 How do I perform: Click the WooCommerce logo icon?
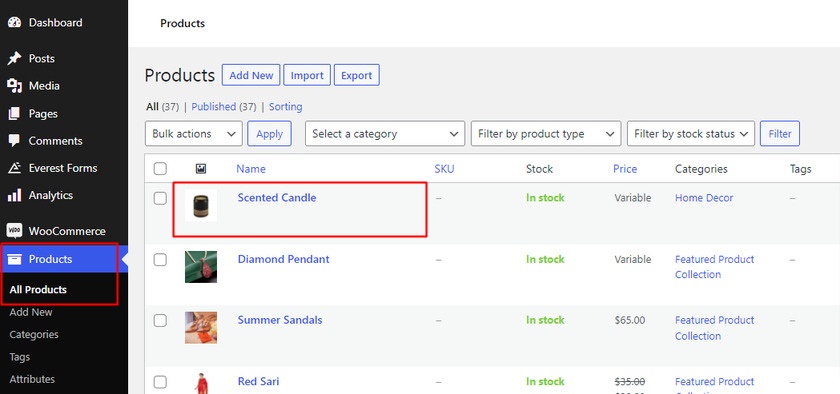pyautogui.click(x=14, y=231)
